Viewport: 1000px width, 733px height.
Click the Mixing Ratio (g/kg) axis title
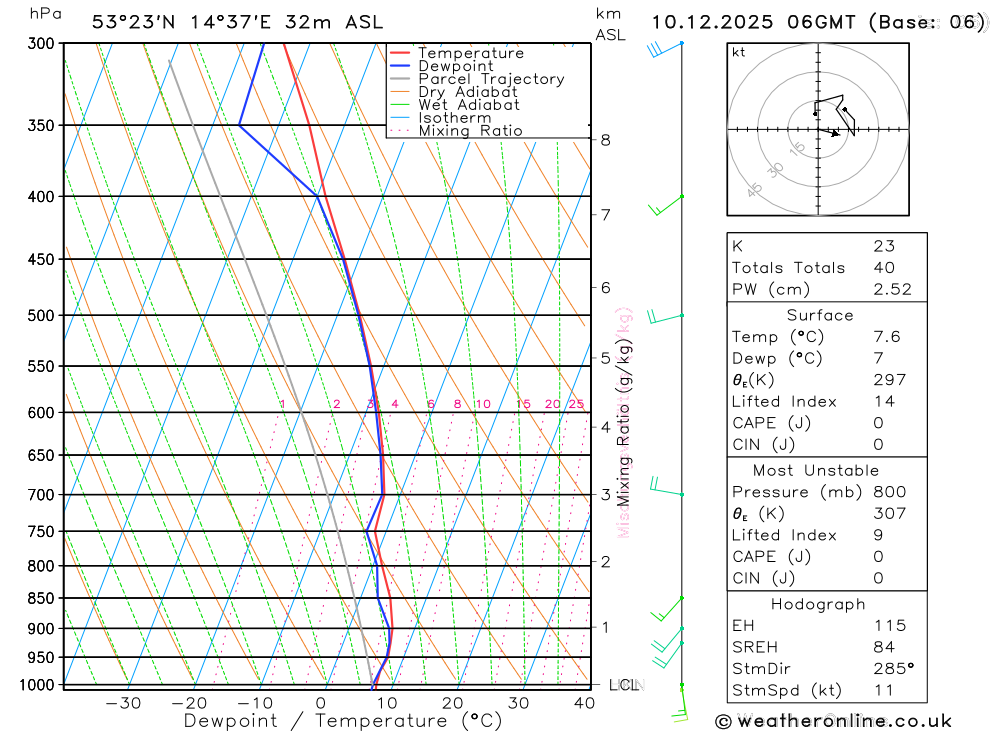point(623,424)
